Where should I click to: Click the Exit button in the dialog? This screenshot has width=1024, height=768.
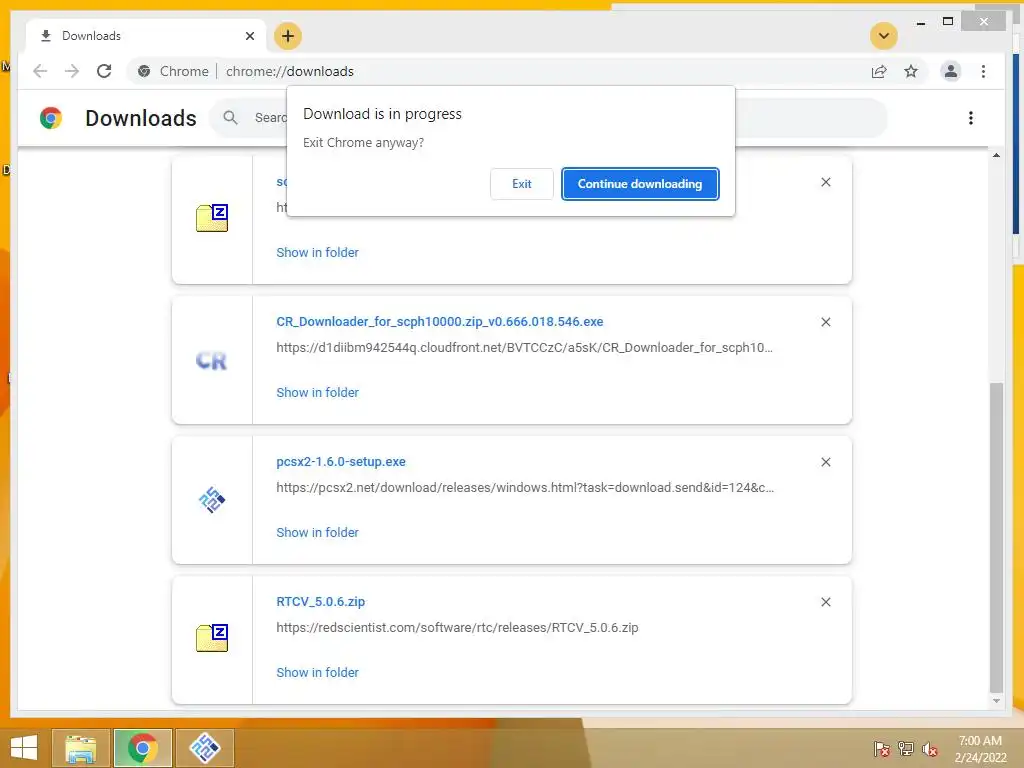point(521,184)
